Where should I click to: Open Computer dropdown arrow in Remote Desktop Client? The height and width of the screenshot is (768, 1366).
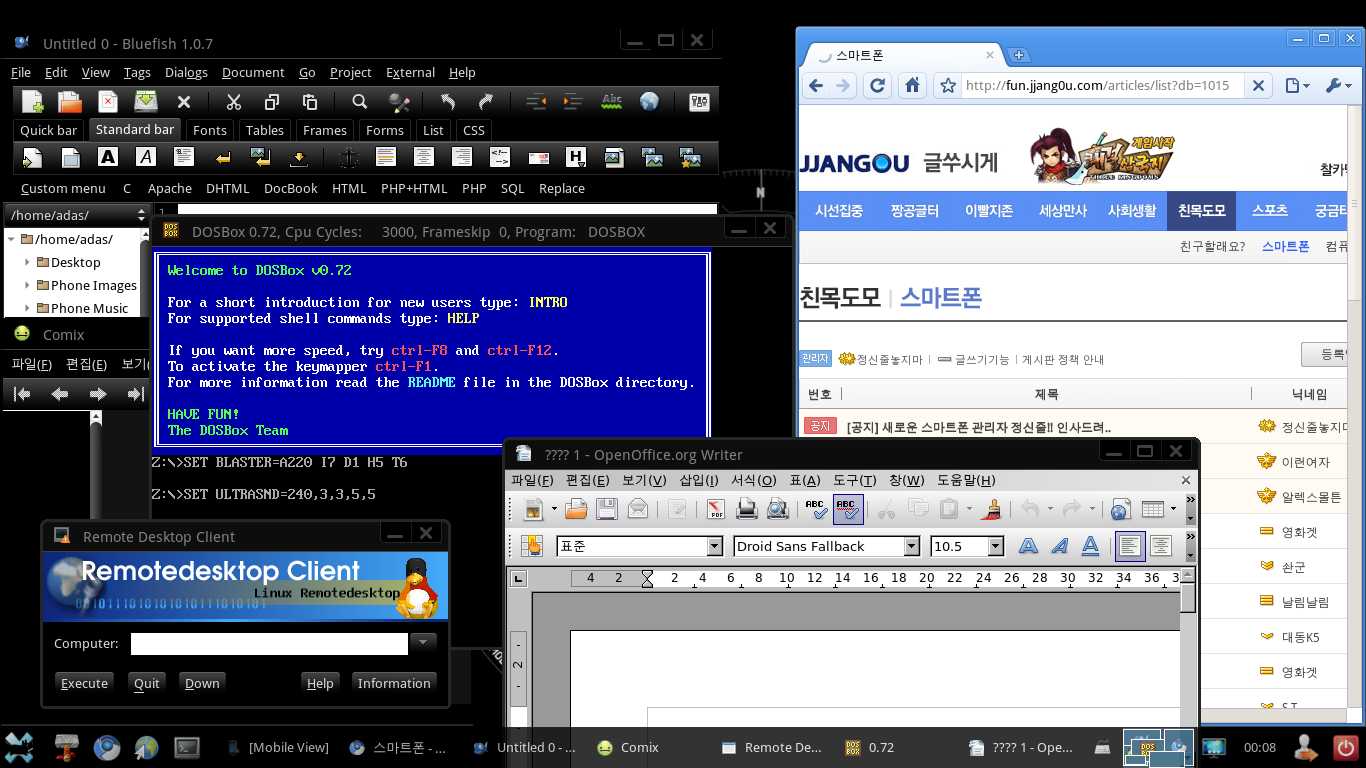(424, 643)
